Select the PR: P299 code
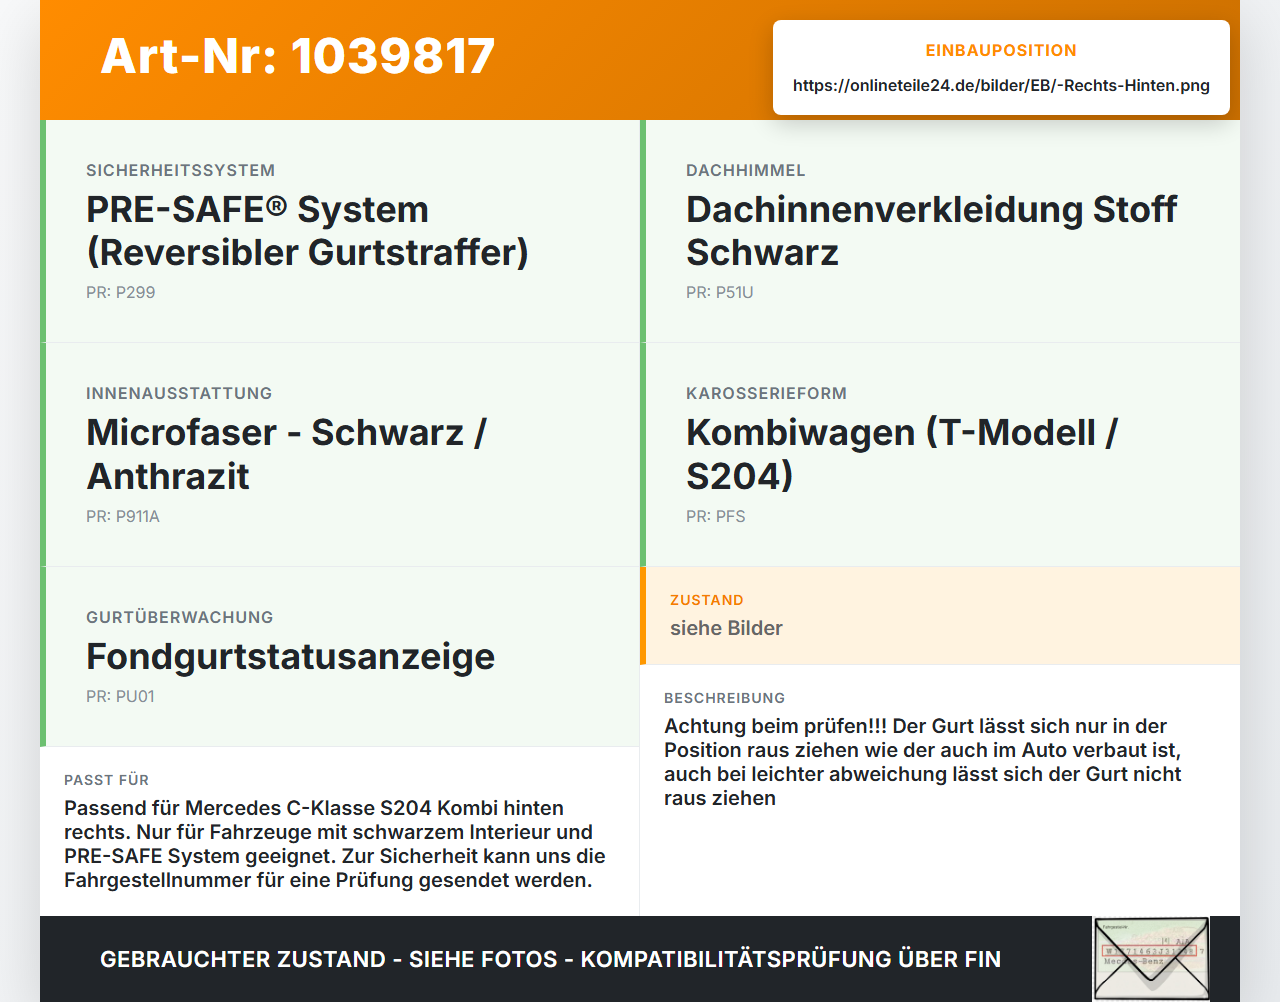Image resolution: width=1280 pixels, height=1002 pixels. [120, 292]
